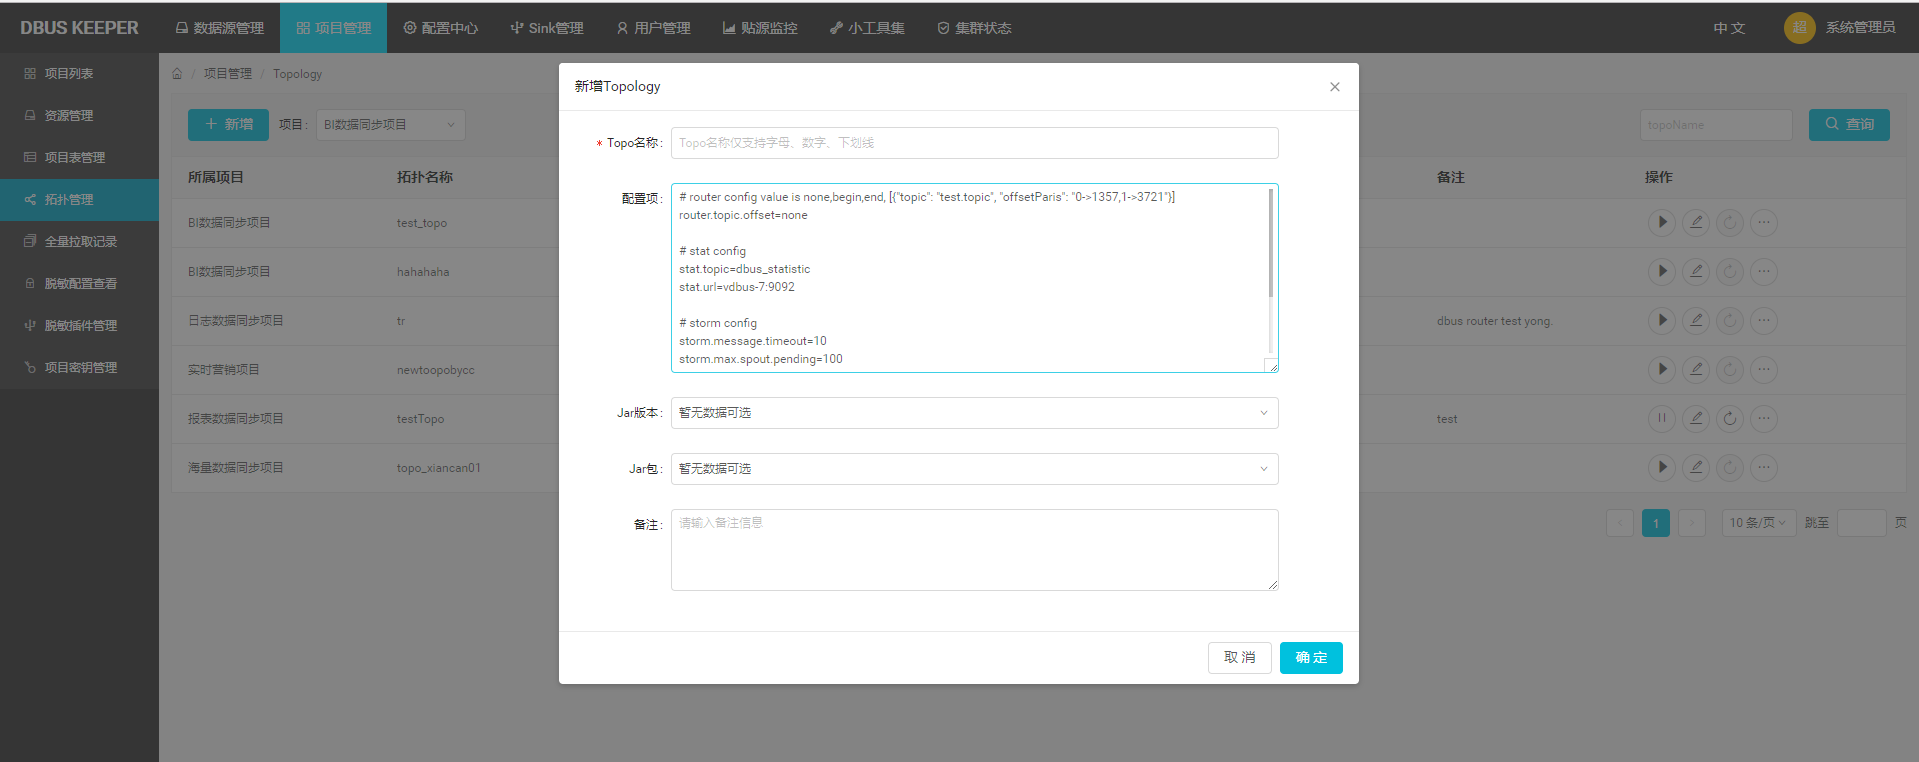Go to 脱敏插件管理 in sidebar
Viewport: 1919px width, 762px height.
click(x=79, y=326)
